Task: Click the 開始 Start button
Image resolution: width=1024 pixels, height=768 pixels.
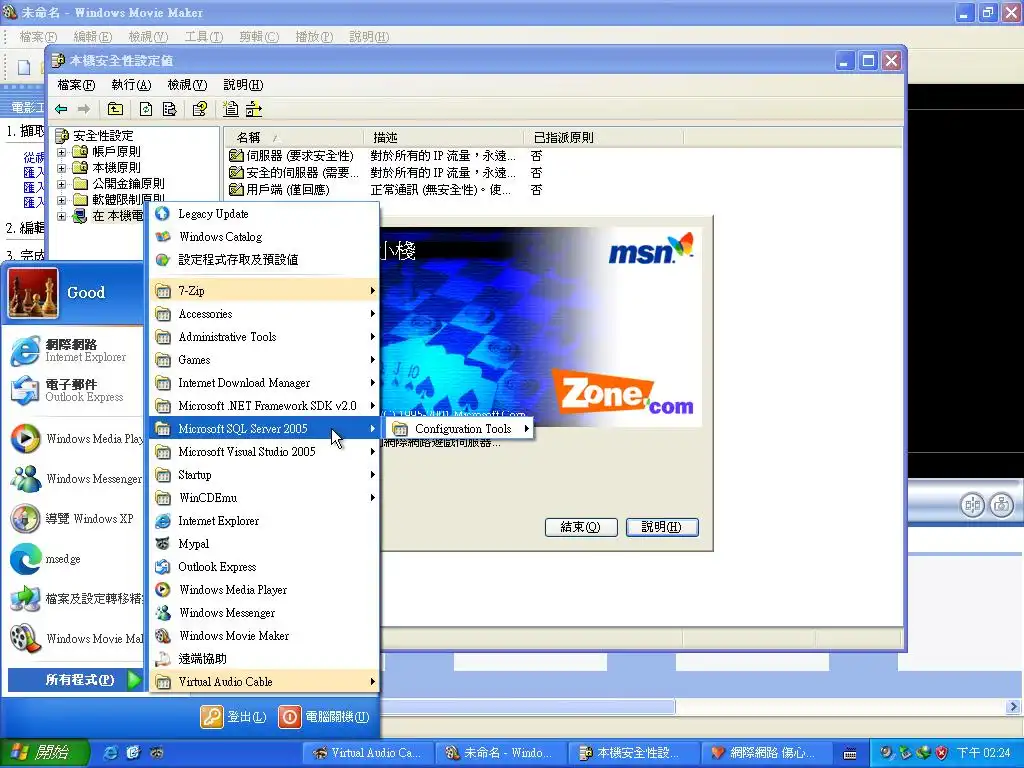Action: (x=43, y=752)
